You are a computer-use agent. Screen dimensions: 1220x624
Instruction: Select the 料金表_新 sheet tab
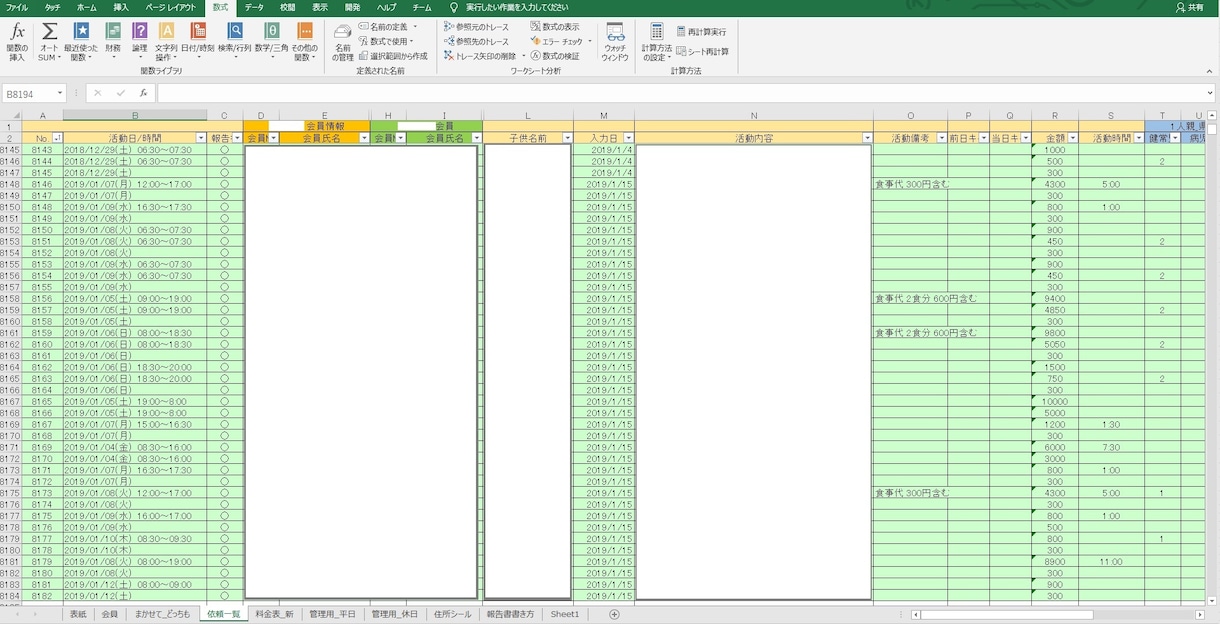275,614
